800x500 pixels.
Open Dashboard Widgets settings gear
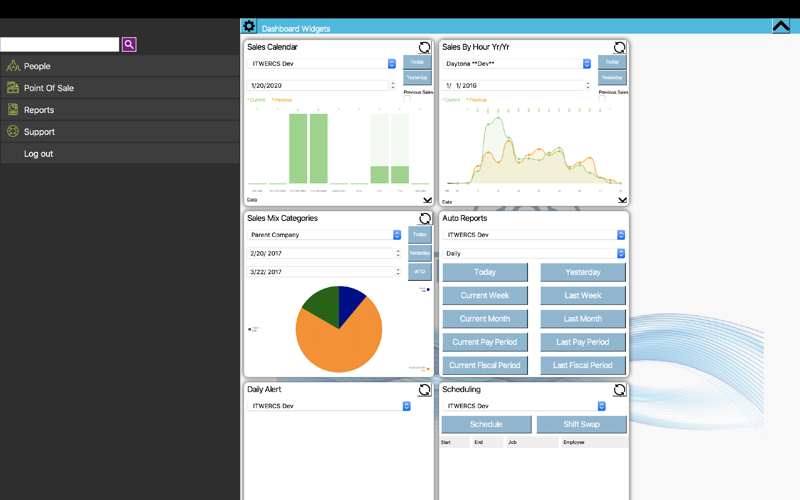[x=249, y=26]
